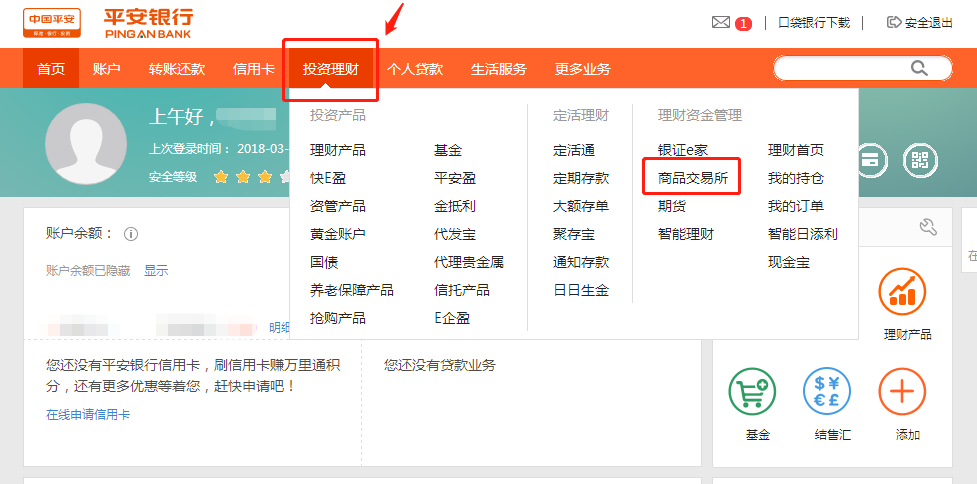This screenshot has width=977, height=484.
Task: Open the mail envelope icon
Action: [x=720, y=22]
